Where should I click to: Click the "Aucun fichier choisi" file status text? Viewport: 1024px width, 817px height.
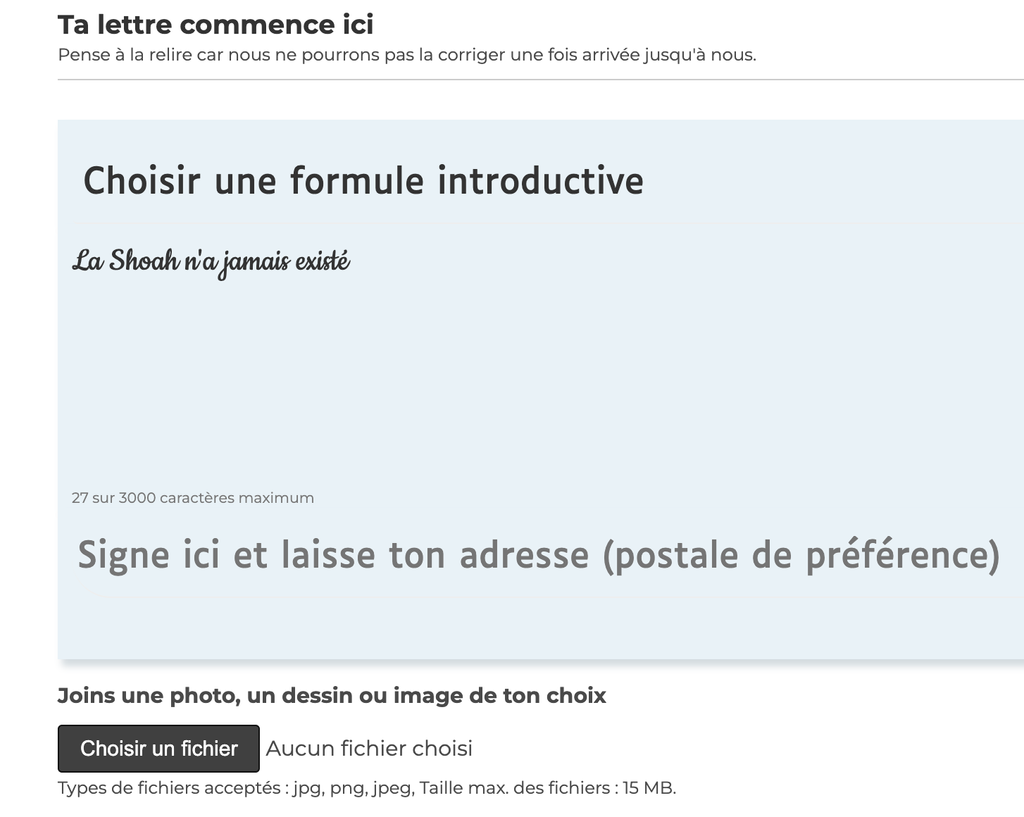click(369, 748)
